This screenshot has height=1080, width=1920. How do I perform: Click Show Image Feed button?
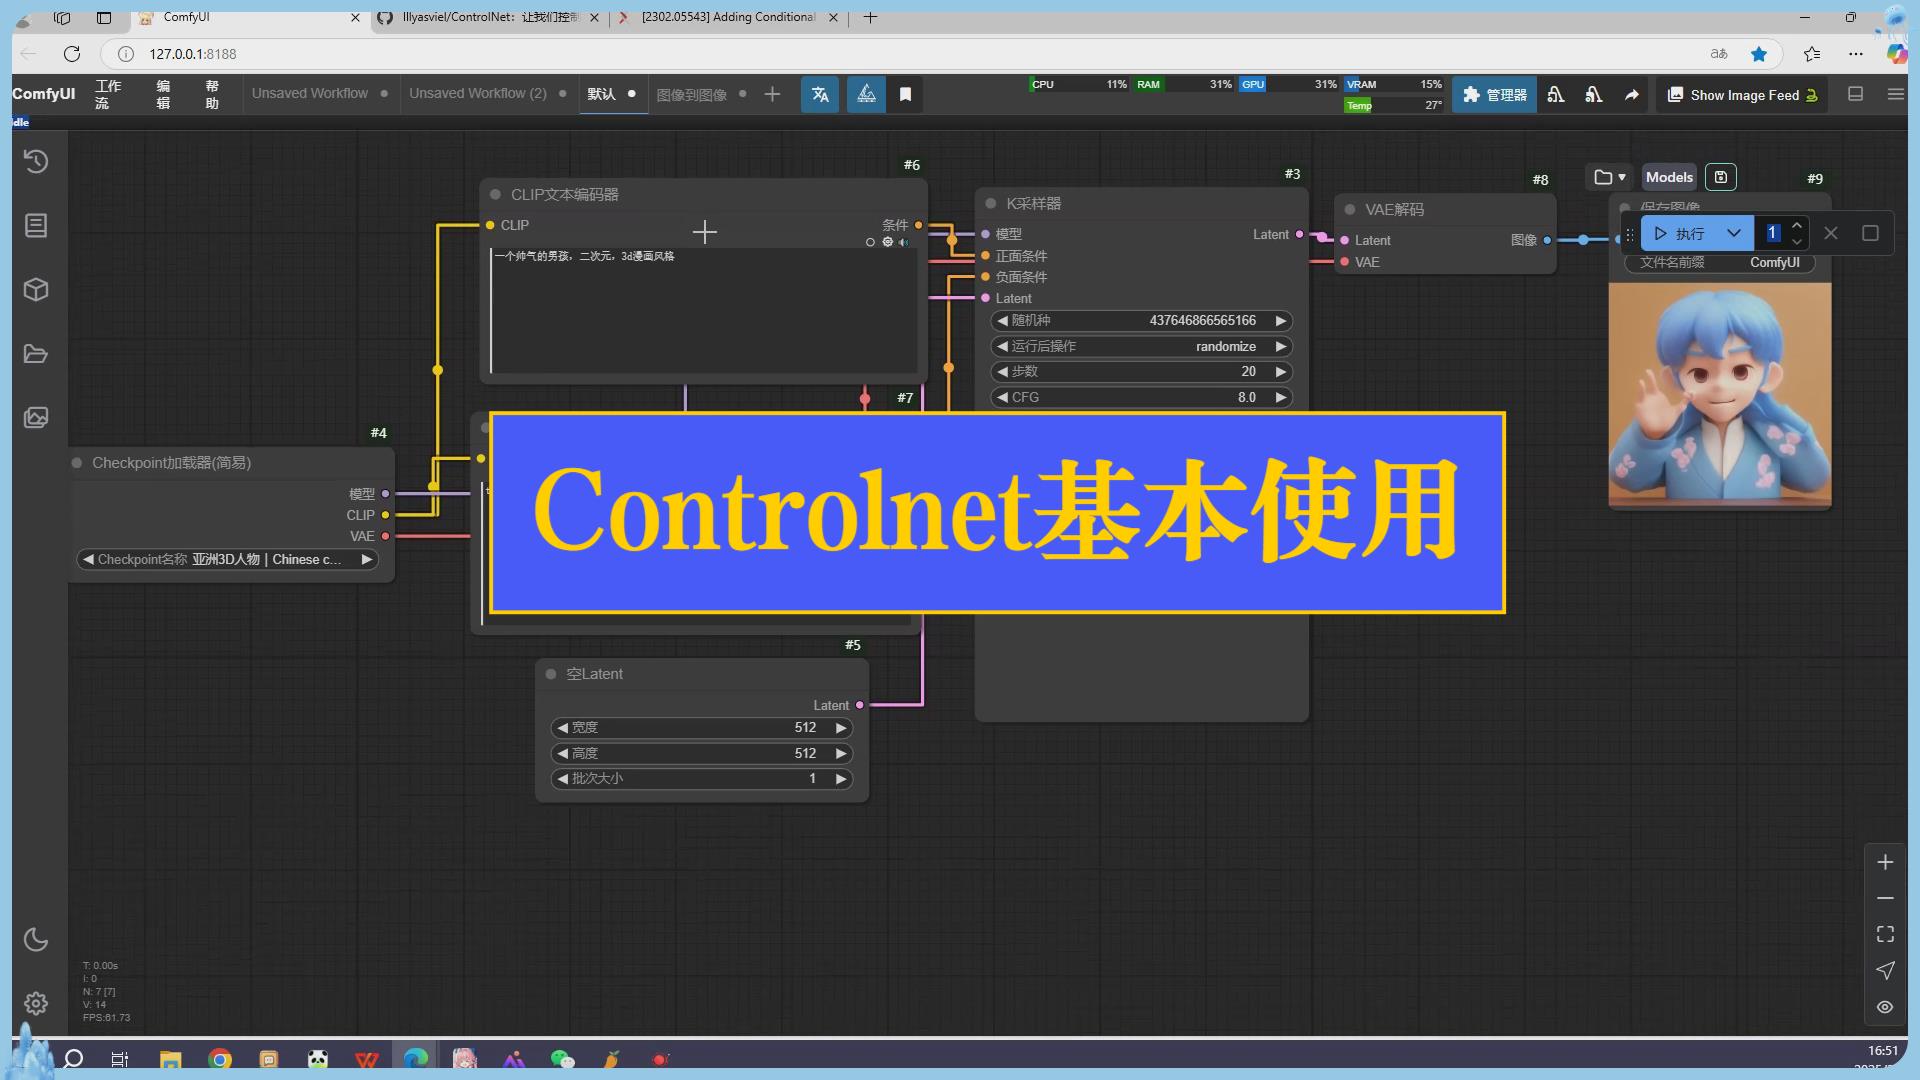(x=1742, y=95)
